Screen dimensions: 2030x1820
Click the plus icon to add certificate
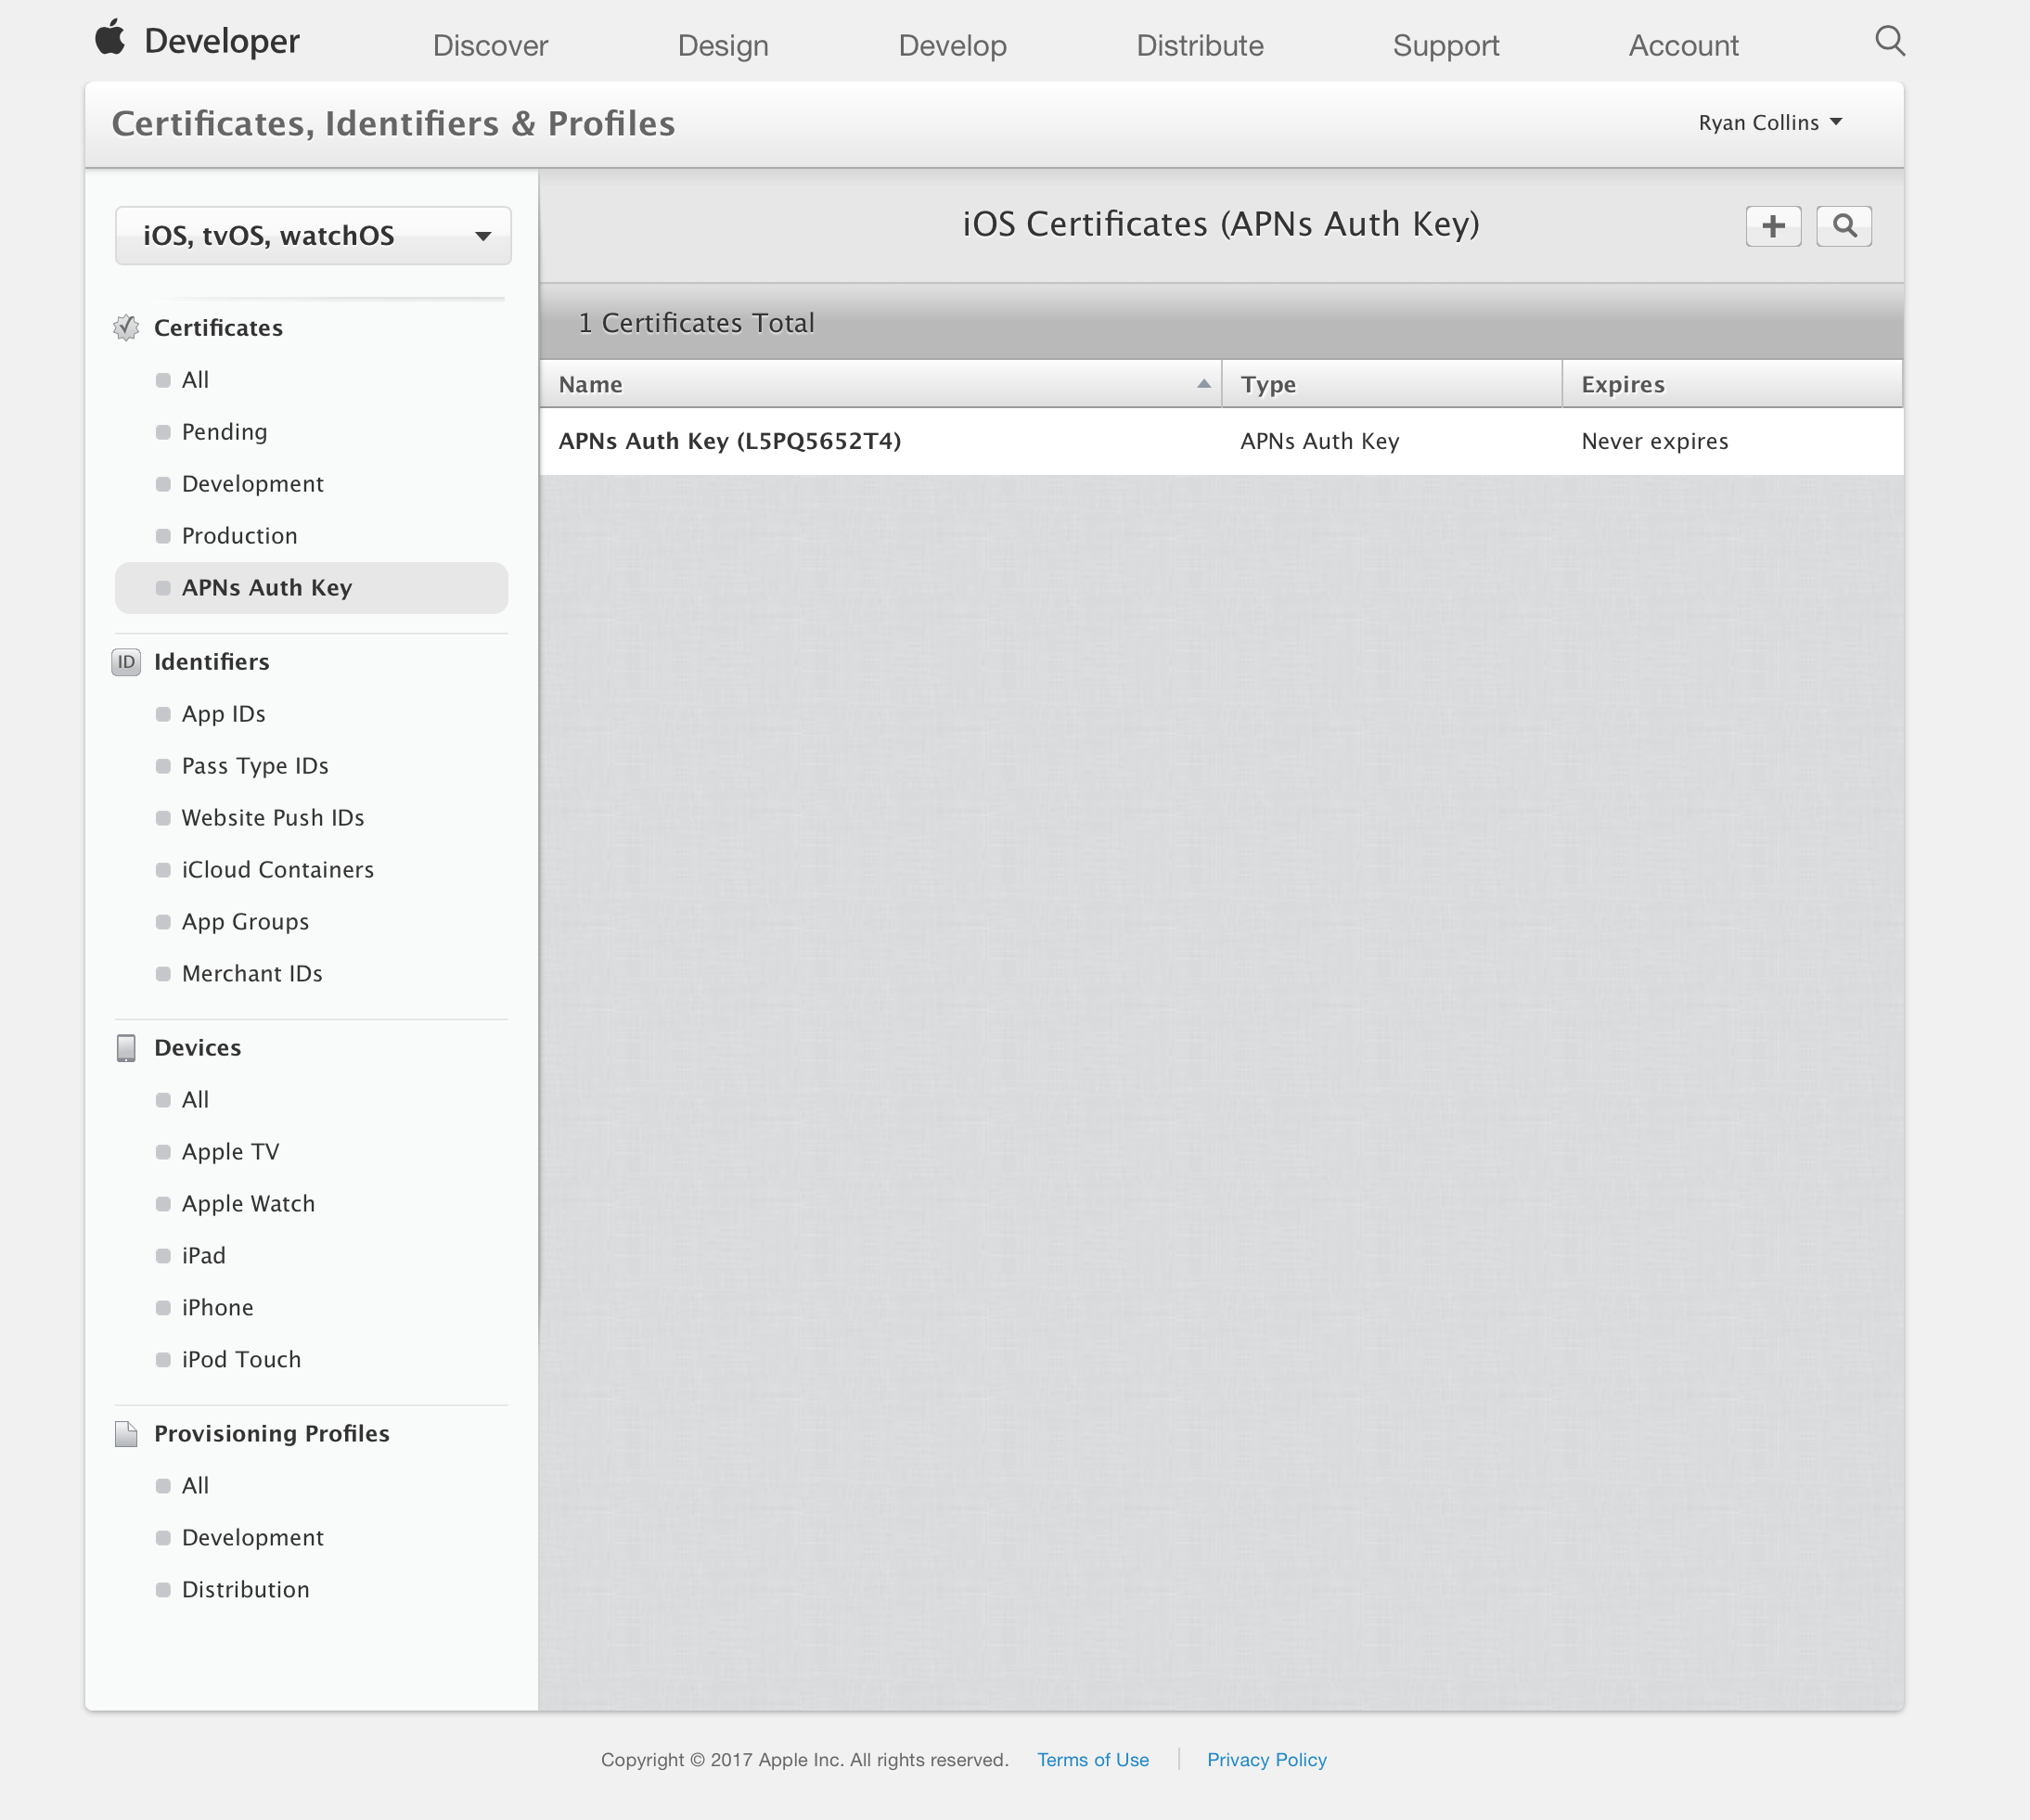(1773, 226)
